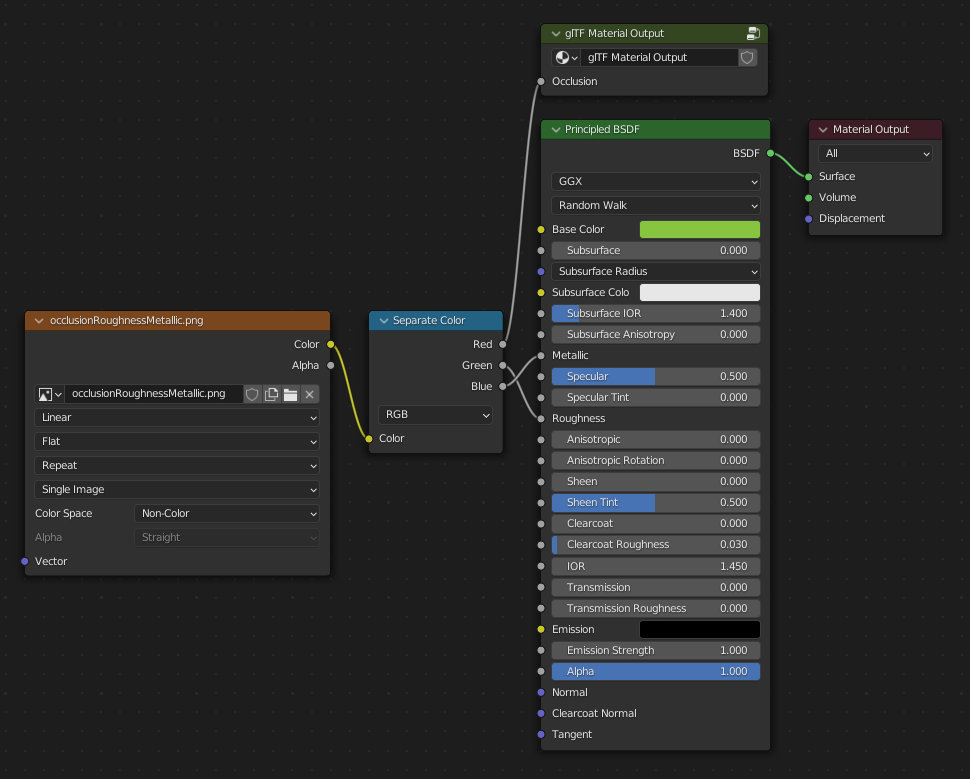Collapse the Separate Color node
The height and width of the screenshot is (779, 970).
point(383,321)
